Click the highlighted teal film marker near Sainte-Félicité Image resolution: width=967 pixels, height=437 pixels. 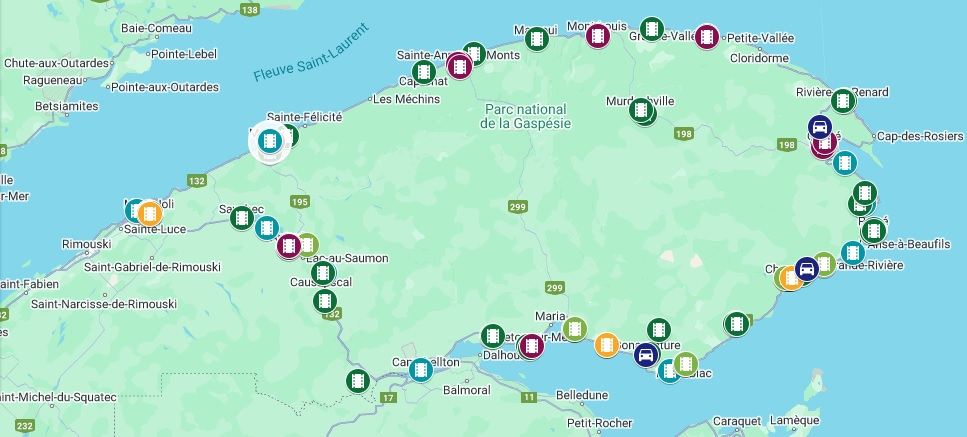270,141
